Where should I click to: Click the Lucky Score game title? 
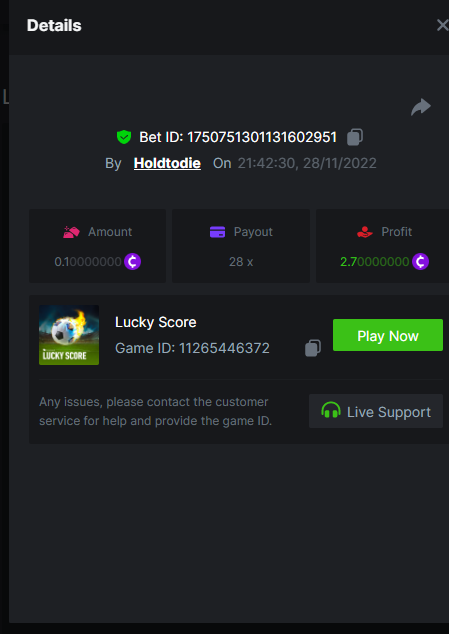(156, 322)
